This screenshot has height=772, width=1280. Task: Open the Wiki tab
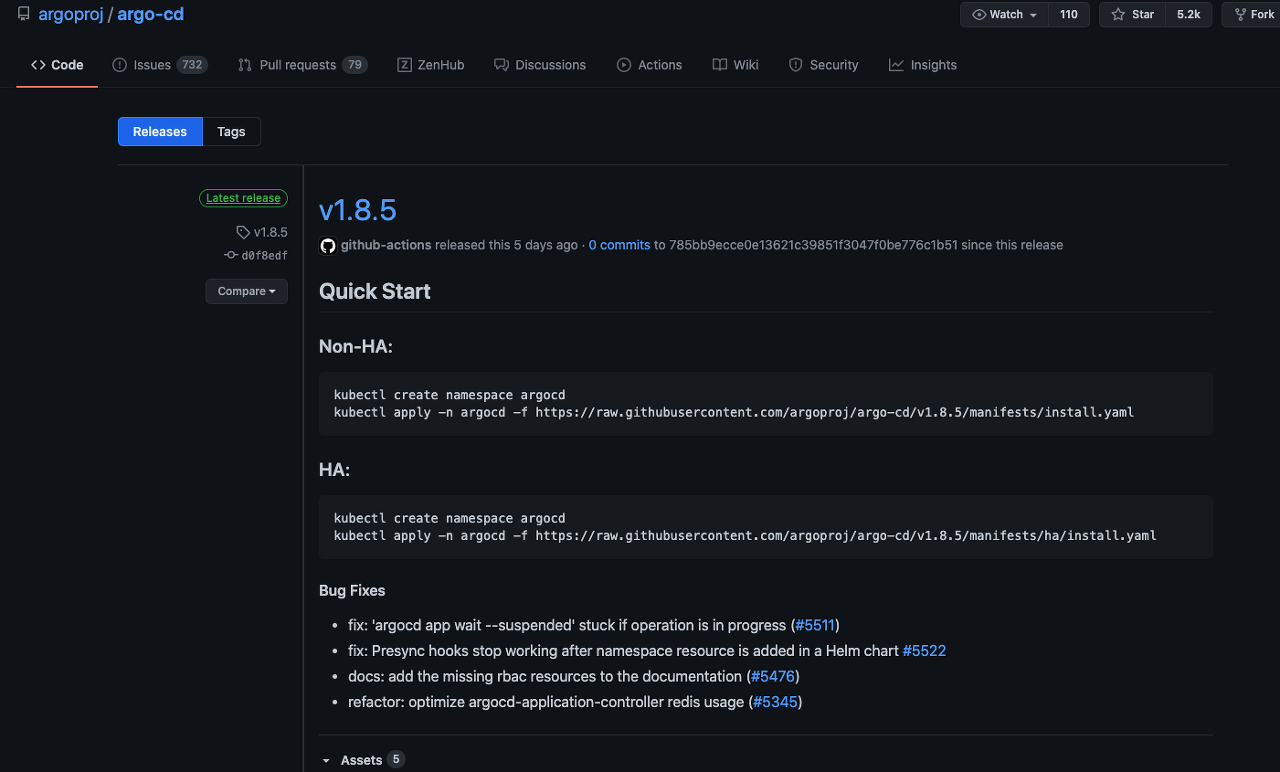[735, 65]
